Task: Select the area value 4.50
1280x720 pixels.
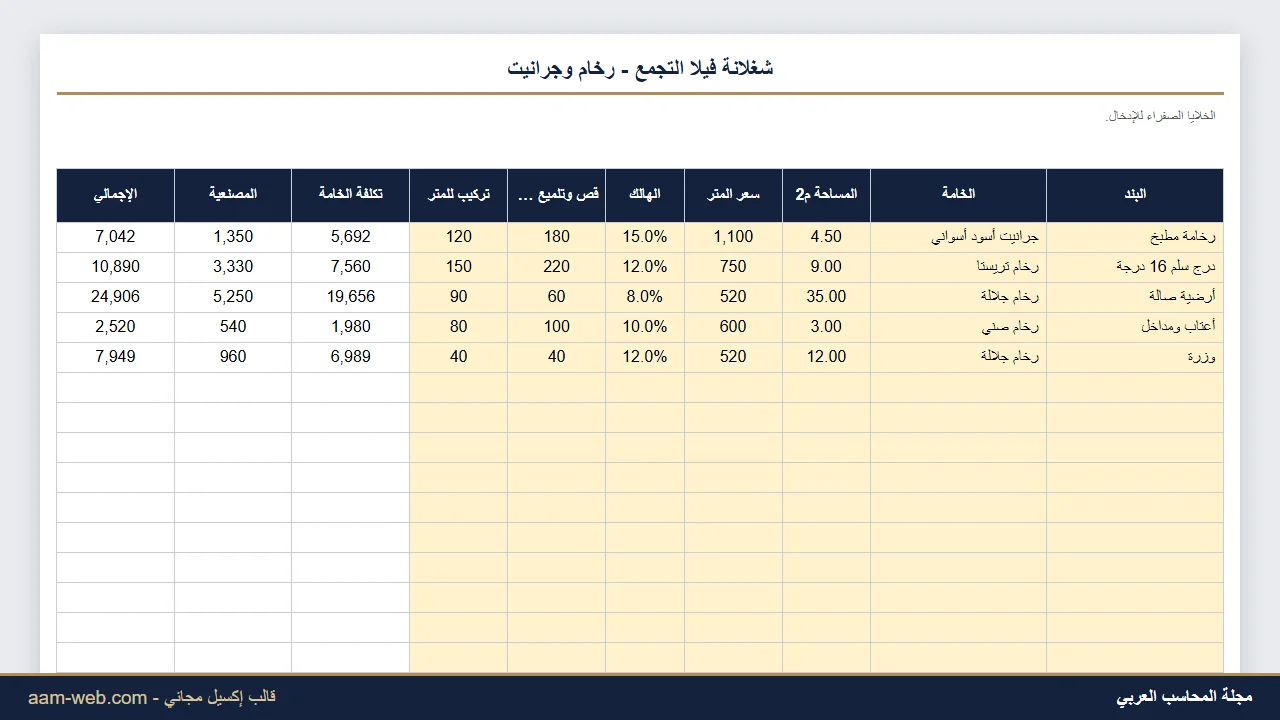Action: coord(826,237)
